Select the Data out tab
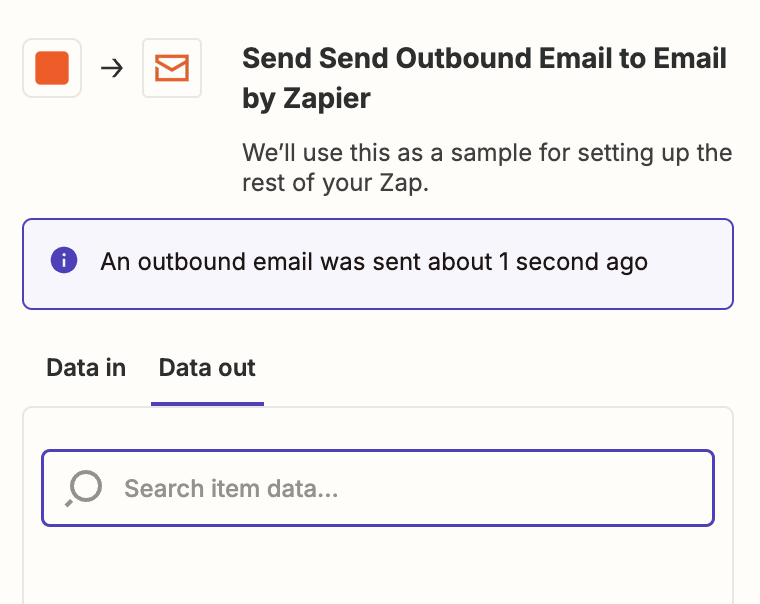This screenshot has height=604, width=760. click(x=207, y=368)
